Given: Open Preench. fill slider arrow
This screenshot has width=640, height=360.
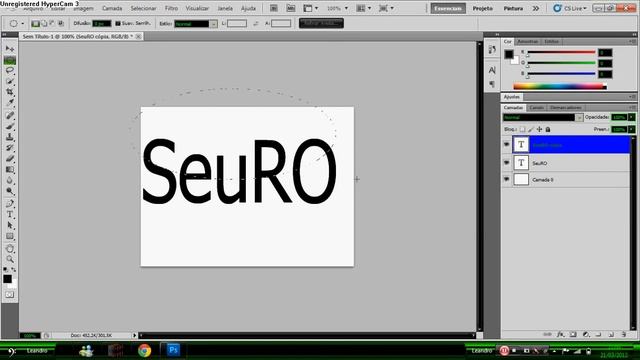Looking at the screenshot, I should (631, 129).
